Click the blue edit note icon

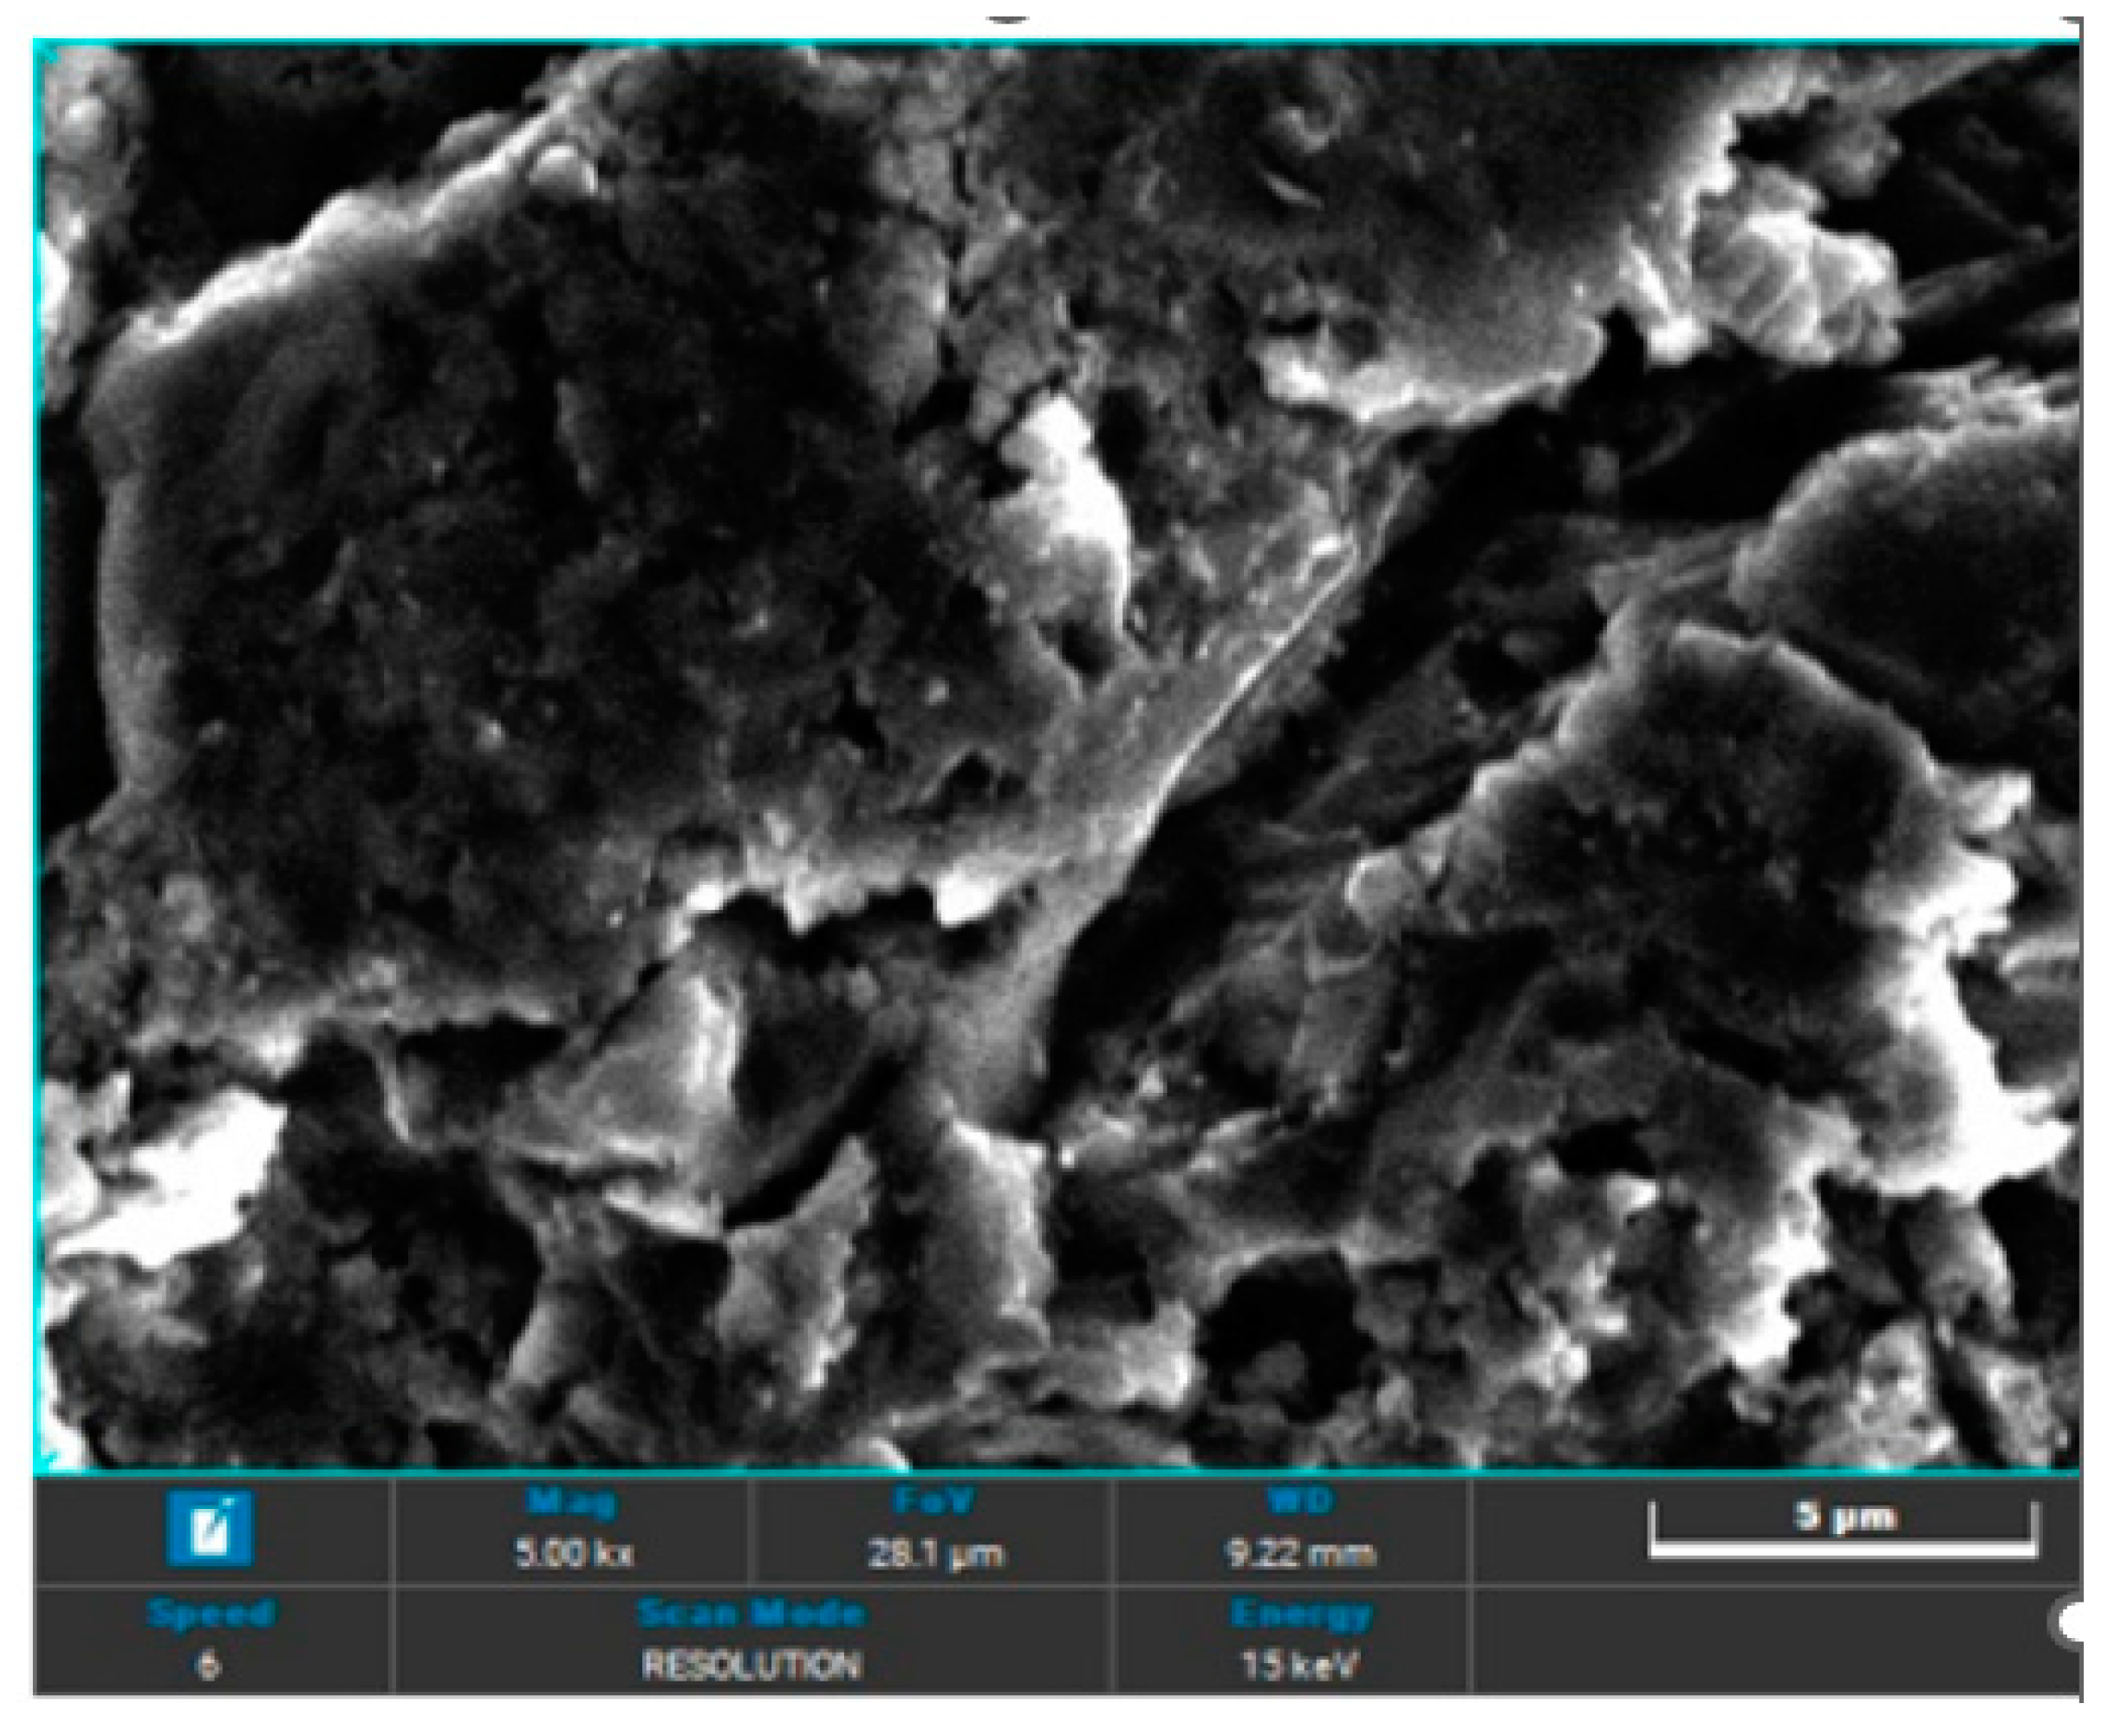coord(210,1528)
